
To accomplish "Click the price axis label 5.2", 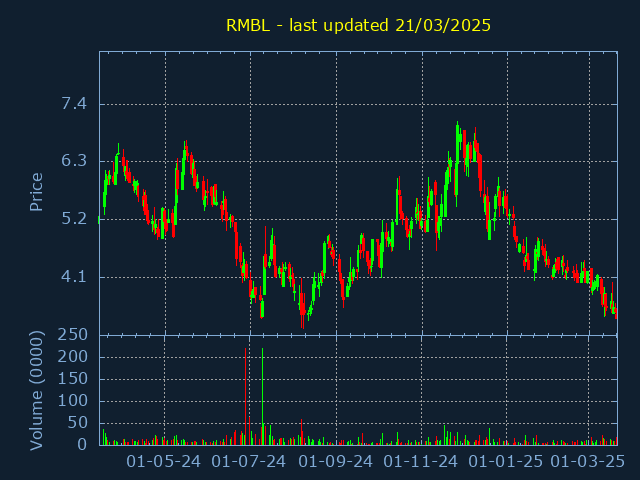I will (74, 219).
